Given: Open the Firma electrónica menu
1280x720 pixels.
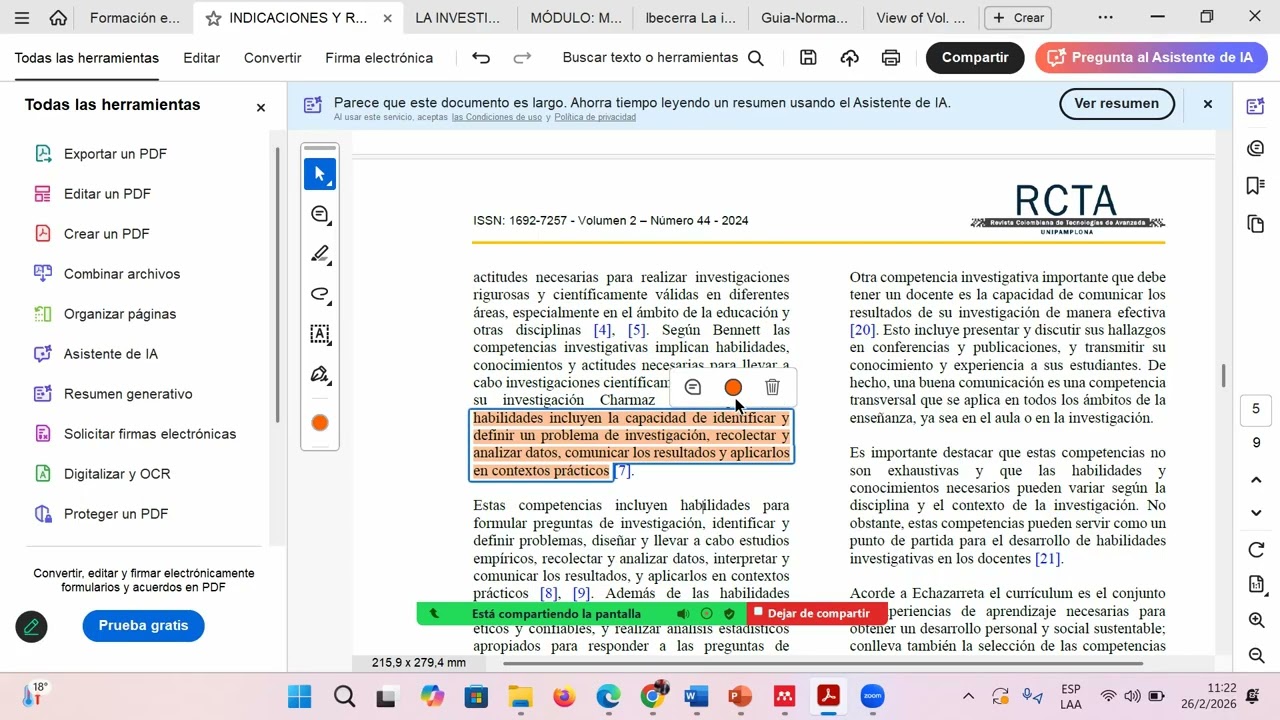Looking at the screenshot, I should [379, 58].
